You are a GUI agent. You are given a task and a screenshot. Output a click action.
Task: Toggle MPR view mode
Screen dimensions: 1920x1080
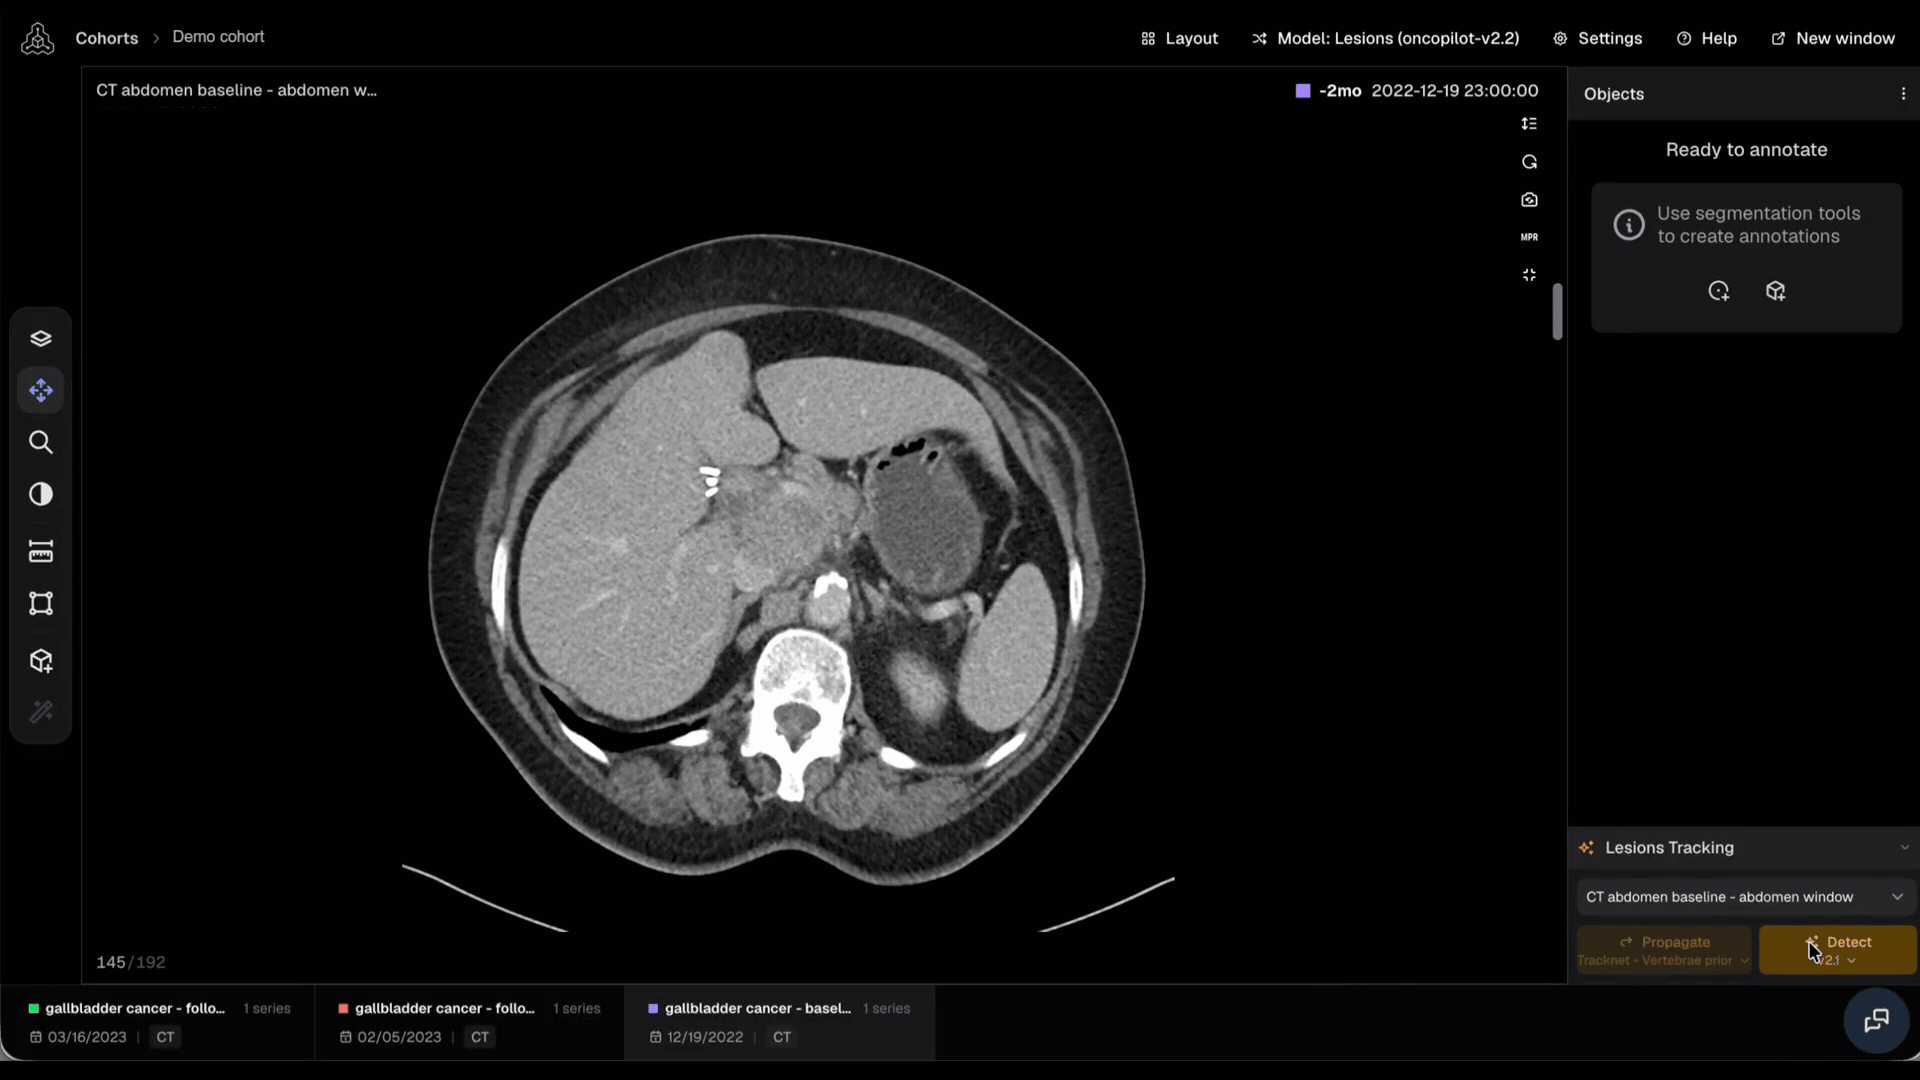1529,237
